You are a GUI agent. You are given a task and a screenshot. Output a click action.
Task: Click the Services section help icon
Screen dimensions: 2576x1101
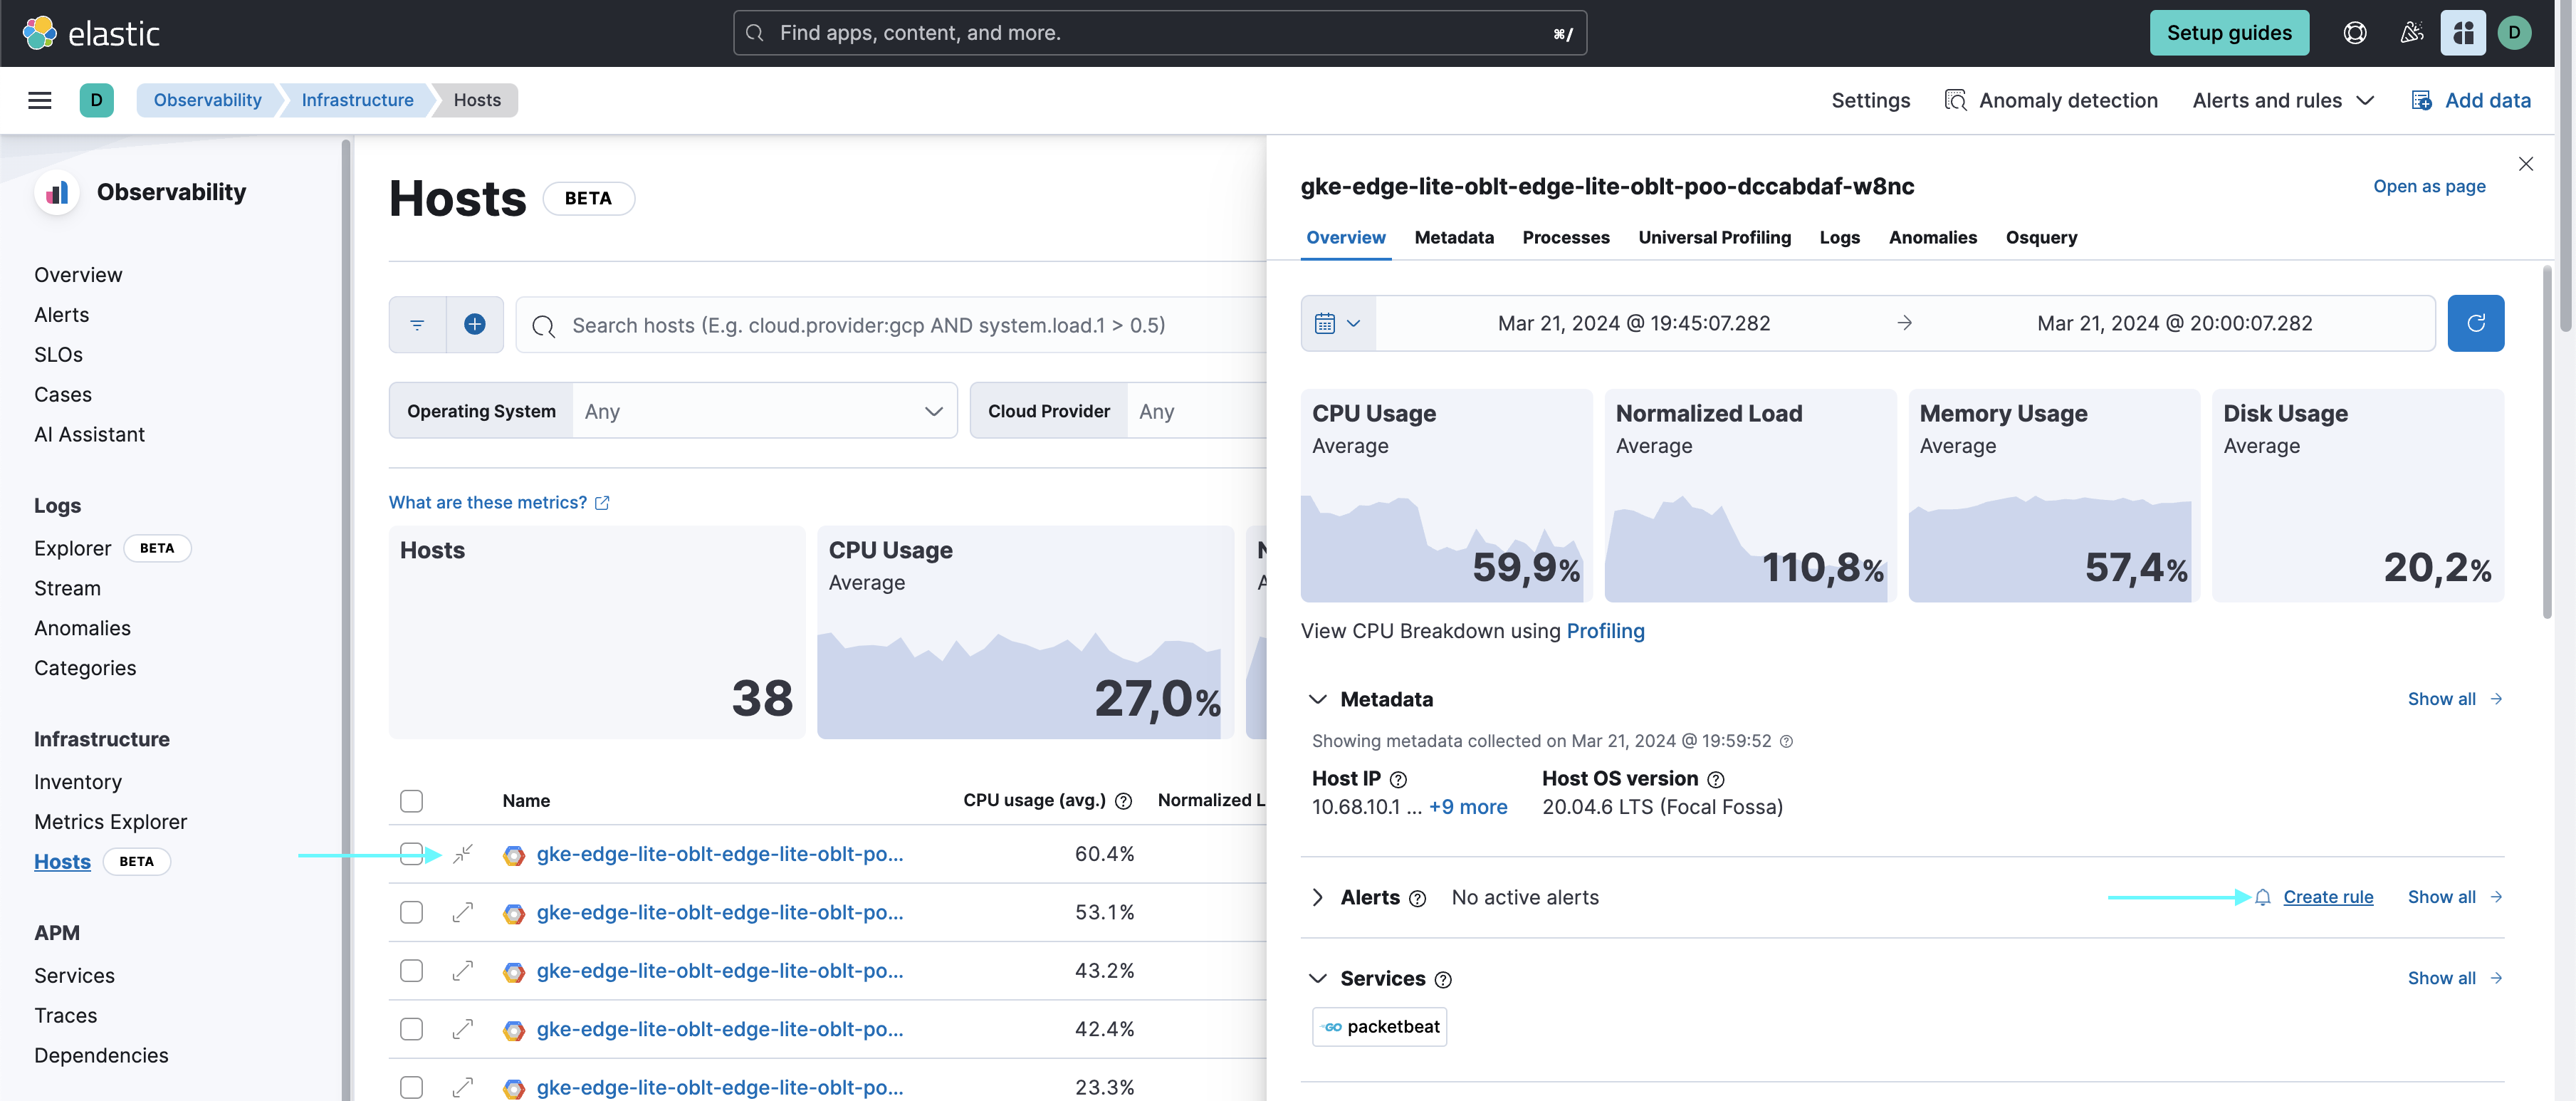point(1443,979)
